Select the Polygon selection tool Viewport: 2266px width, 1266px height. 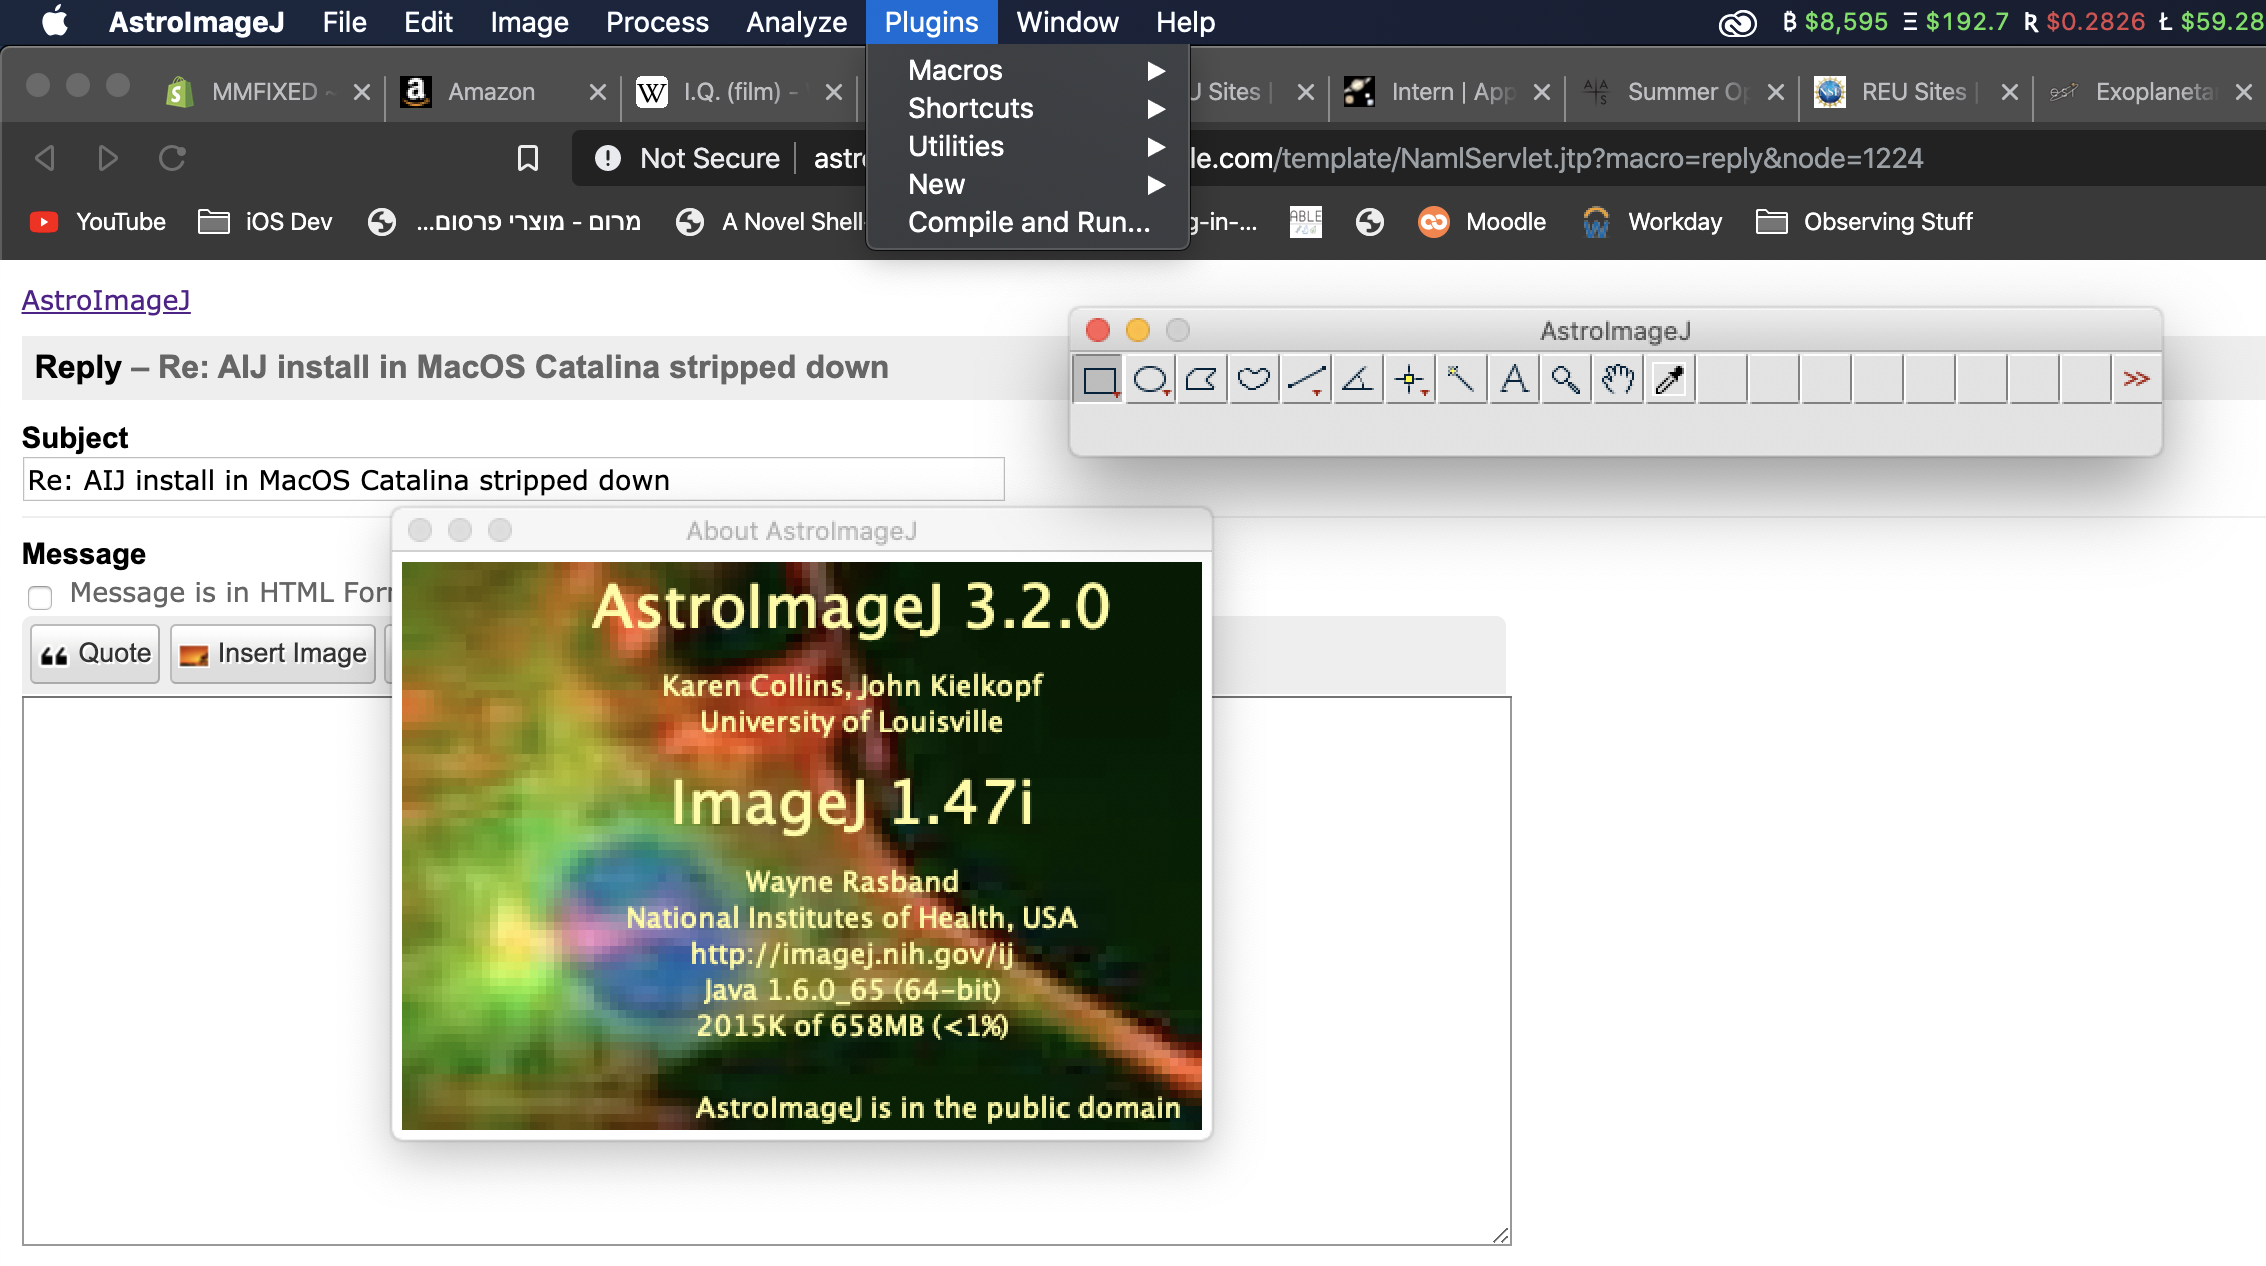1202,380
